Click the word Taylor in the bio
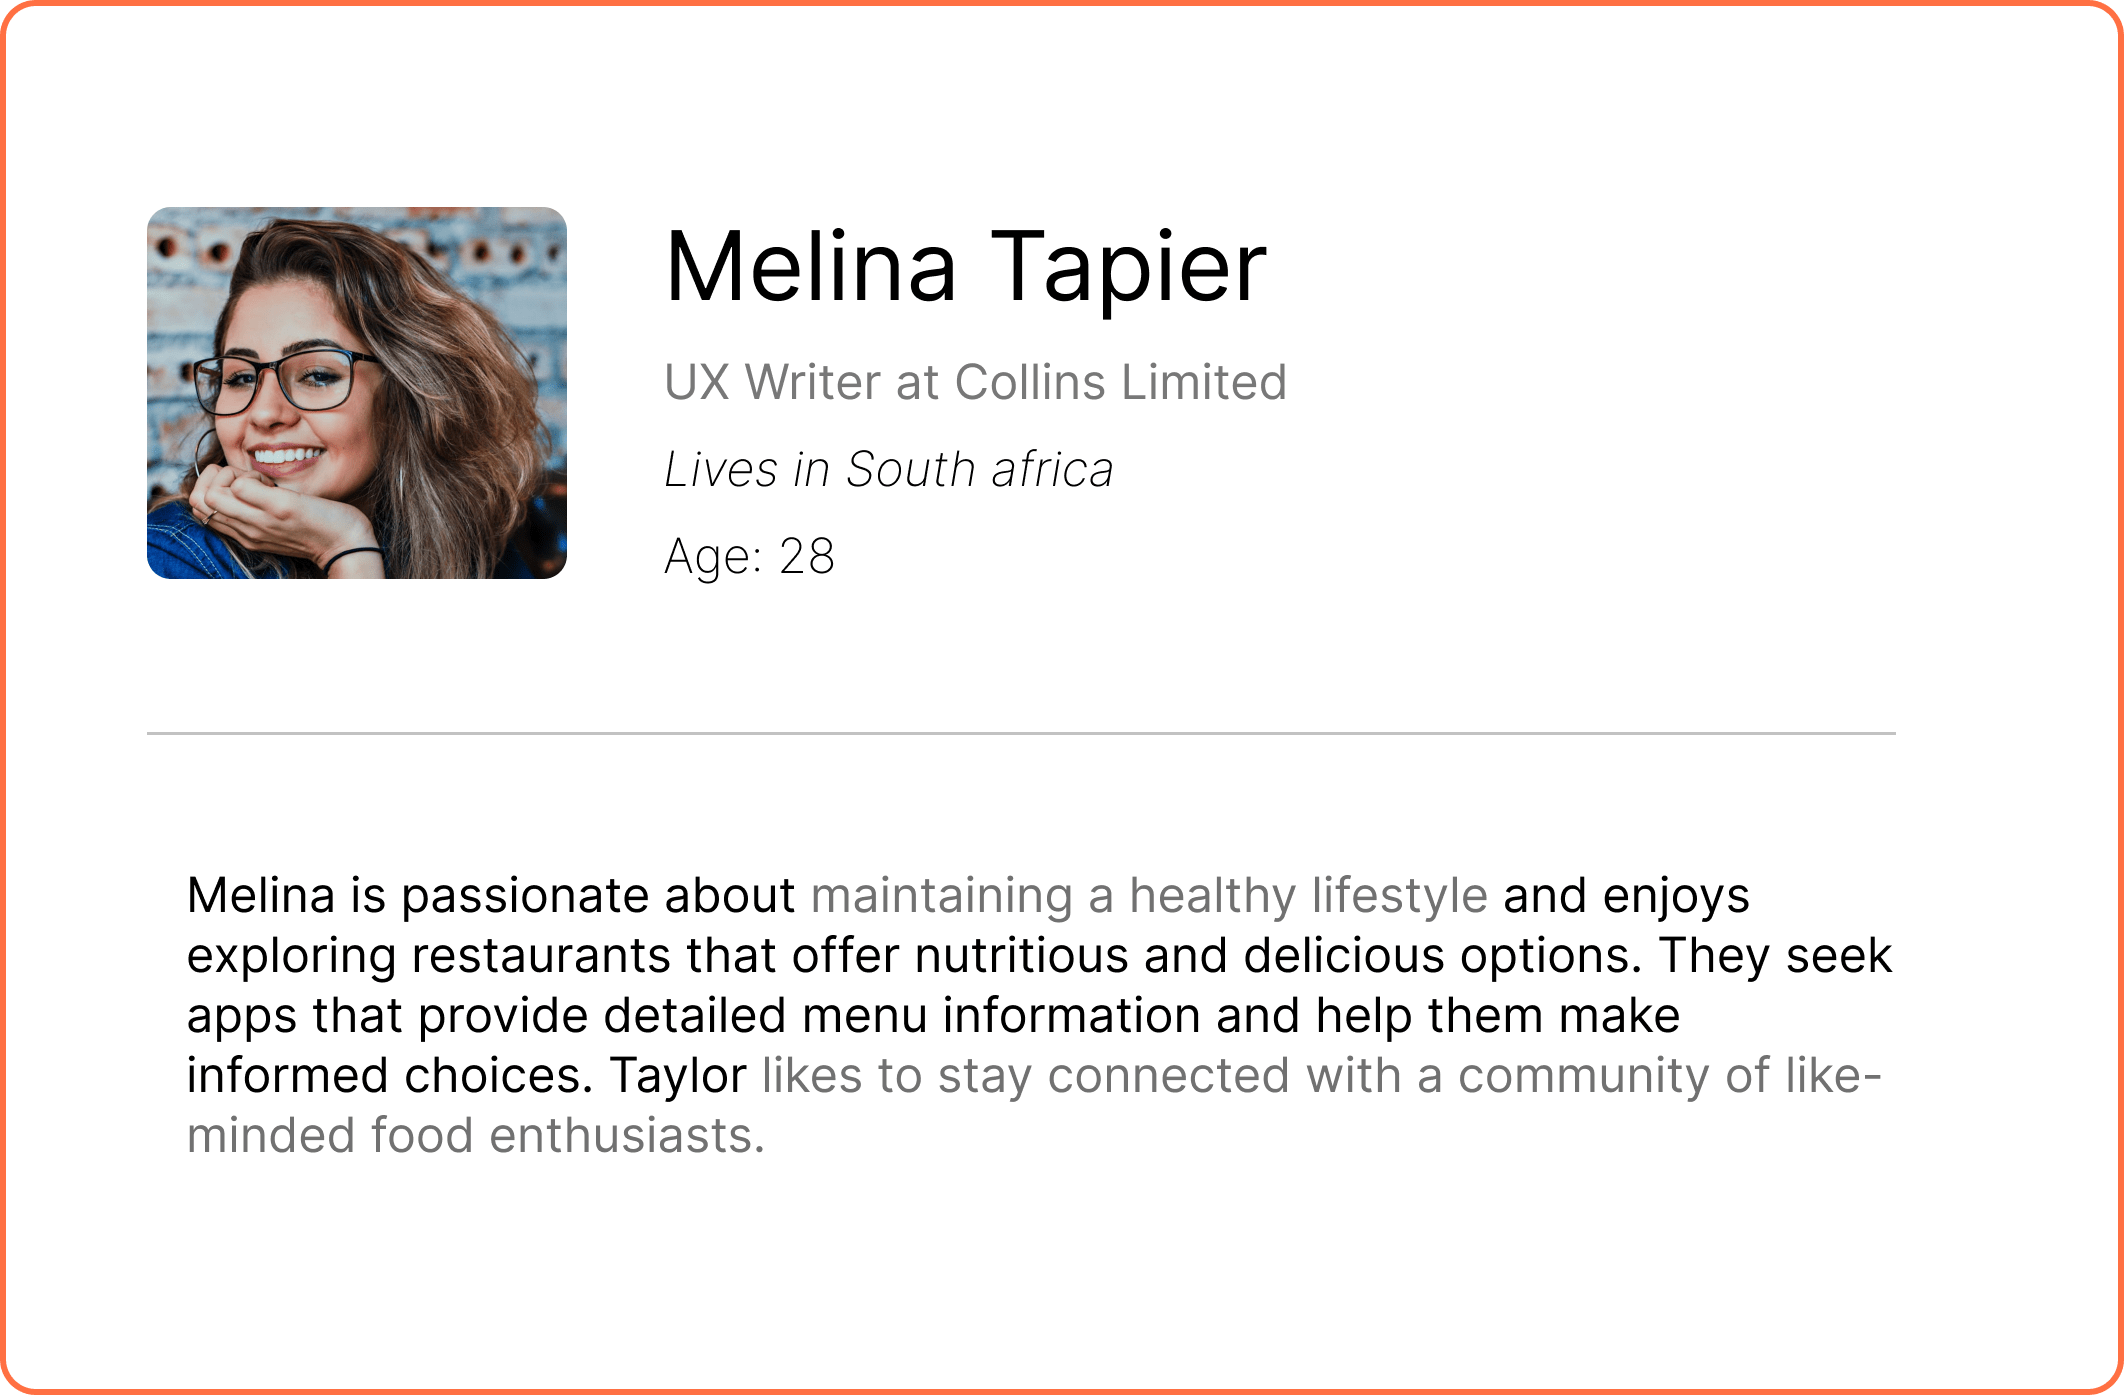Image resolution: width=2124 pixels, height=1395 pixels. [x=679, y=1076]
